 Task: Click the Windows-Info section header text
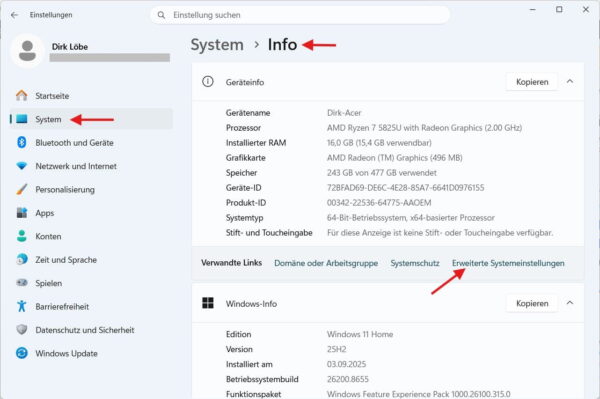(251, 304)
